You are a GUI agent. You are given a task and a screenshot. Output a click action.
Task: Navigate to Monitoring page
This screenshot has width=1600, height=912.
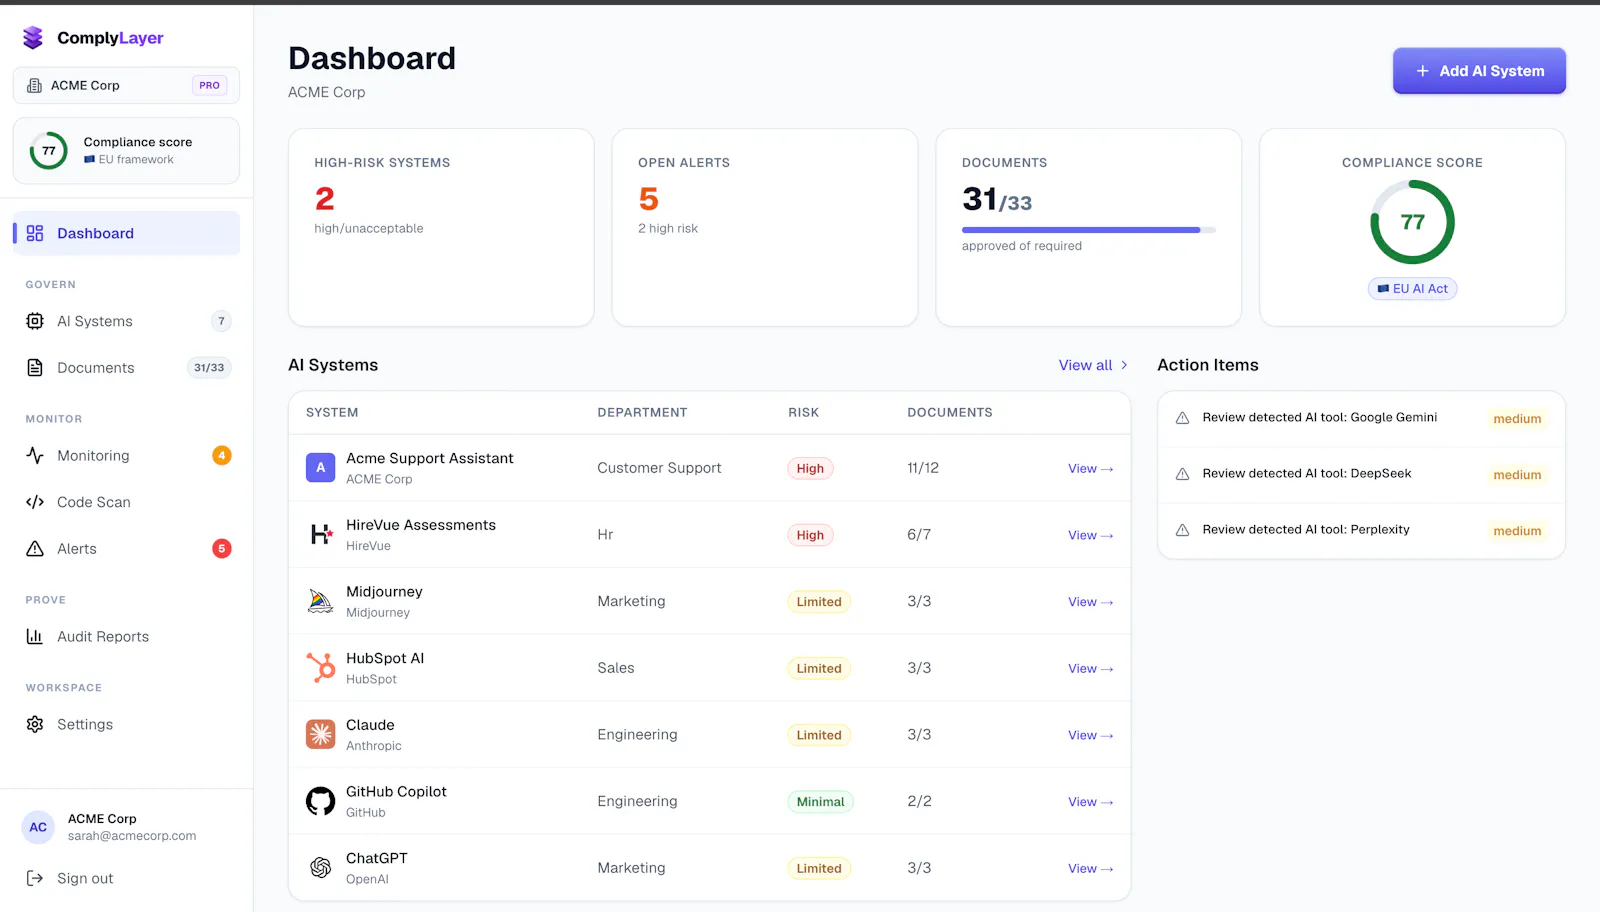tap(126, 455)
